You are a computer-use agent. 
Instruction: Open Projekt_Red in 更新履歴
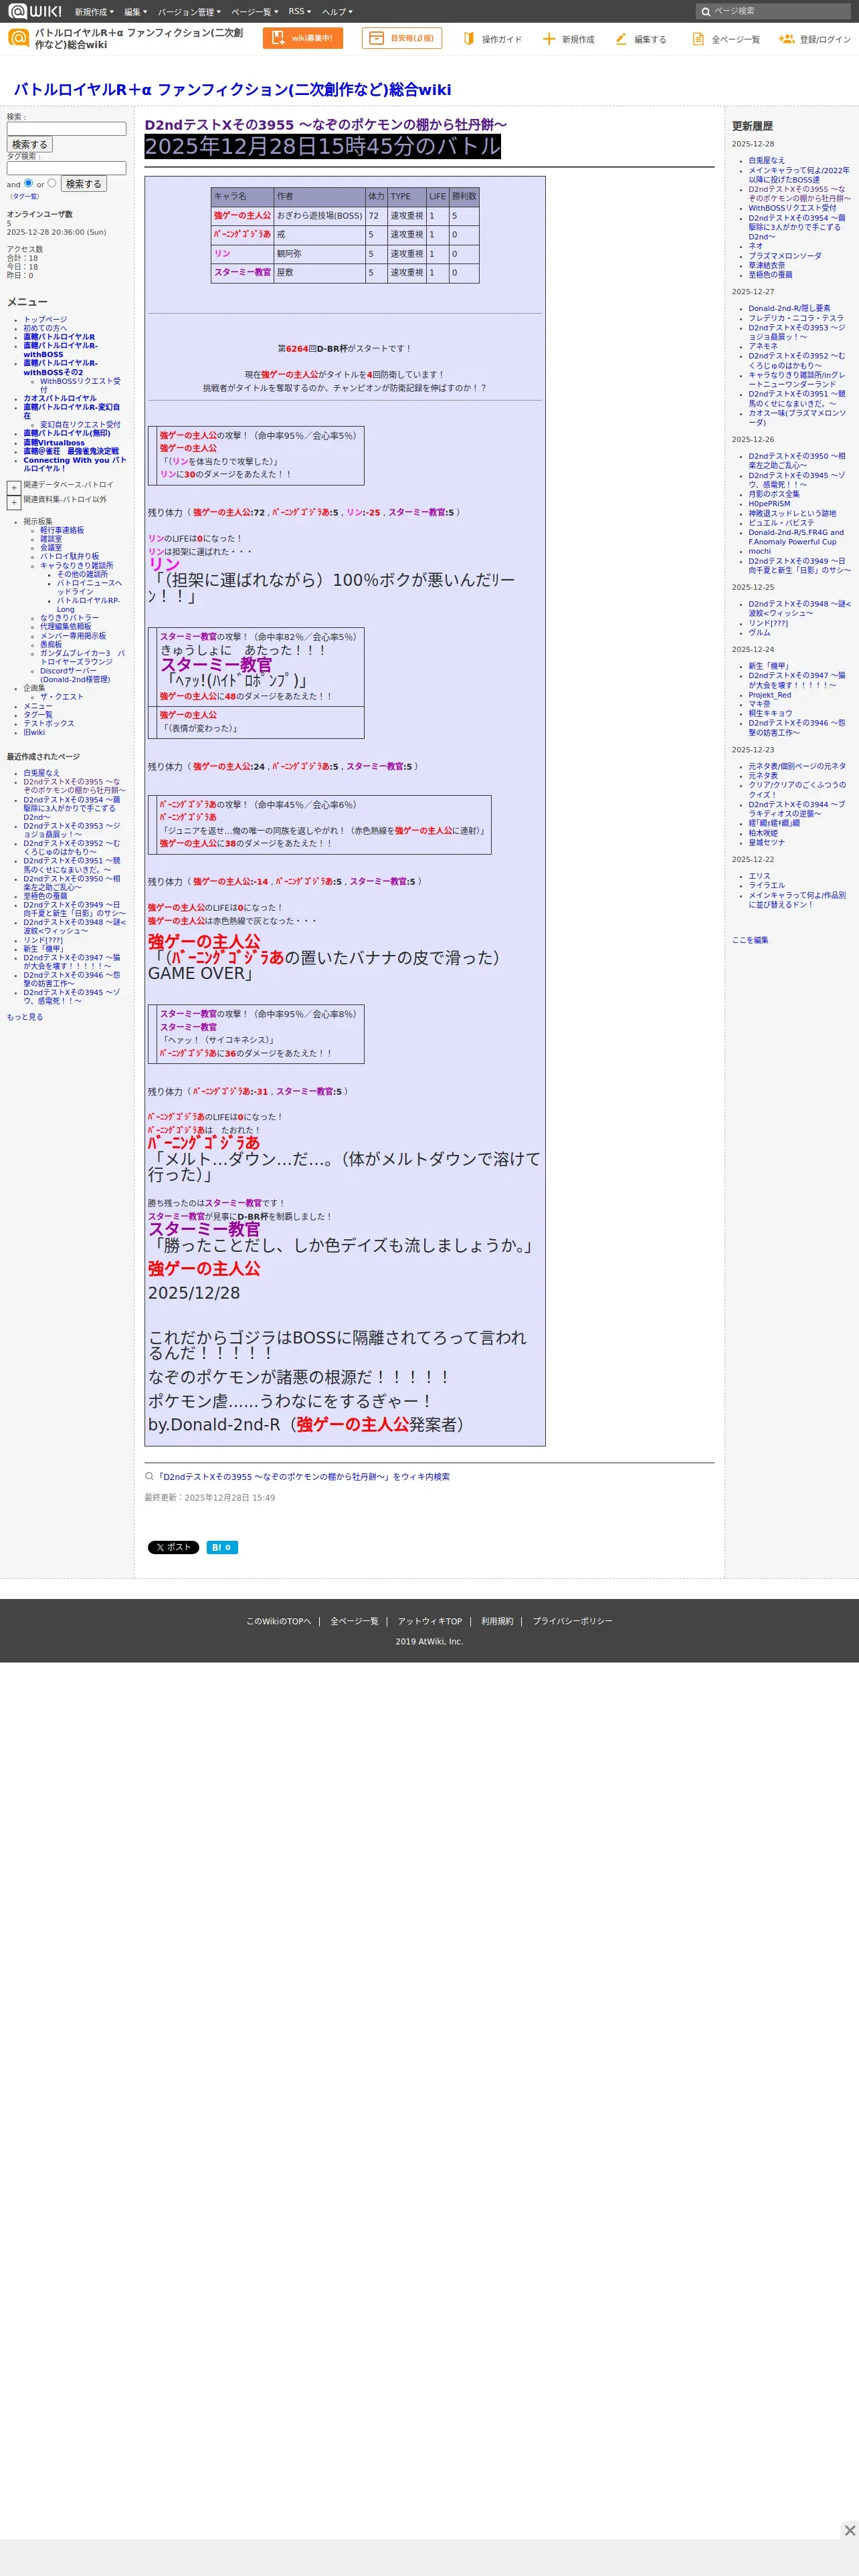tap(770, 695)
